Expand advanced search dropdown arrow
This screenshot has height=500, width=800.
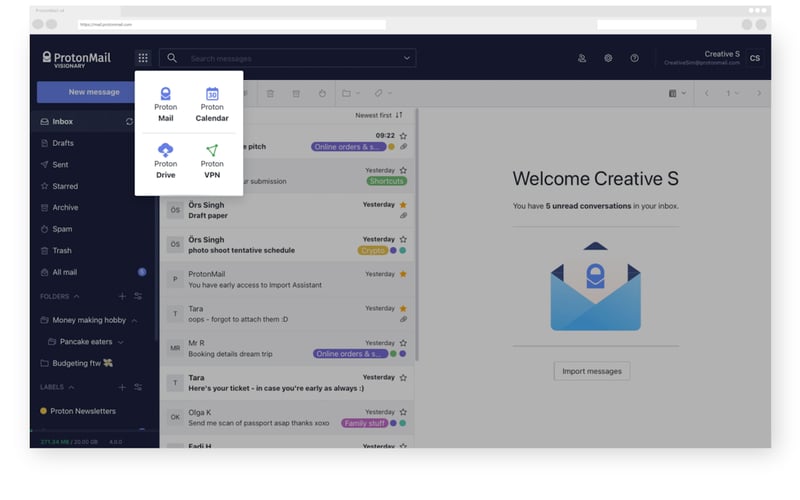click(407, 58)
